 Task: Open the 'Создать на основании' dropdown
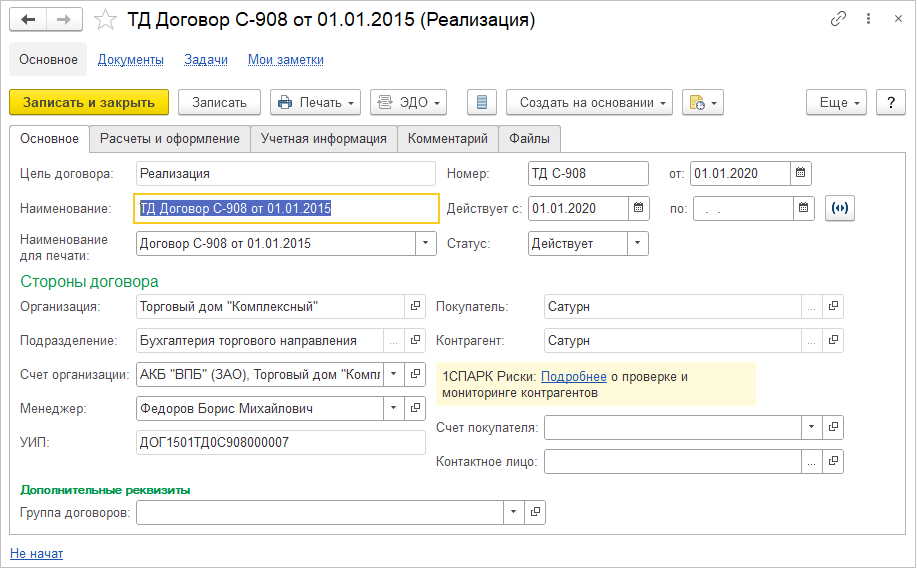point(589,102)
